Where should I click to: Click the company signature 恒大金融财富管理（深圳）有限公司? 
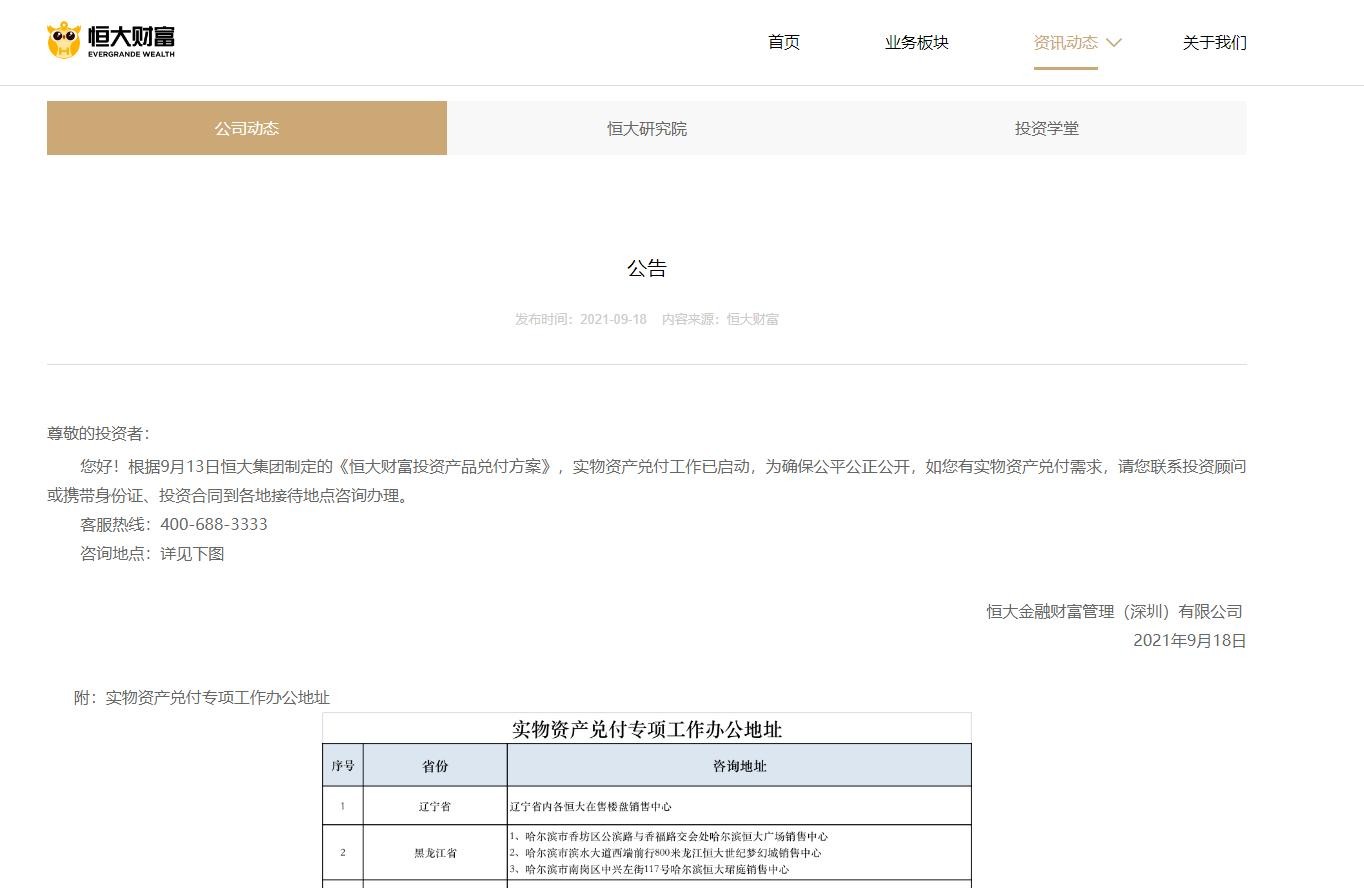tap(1116, 611)
